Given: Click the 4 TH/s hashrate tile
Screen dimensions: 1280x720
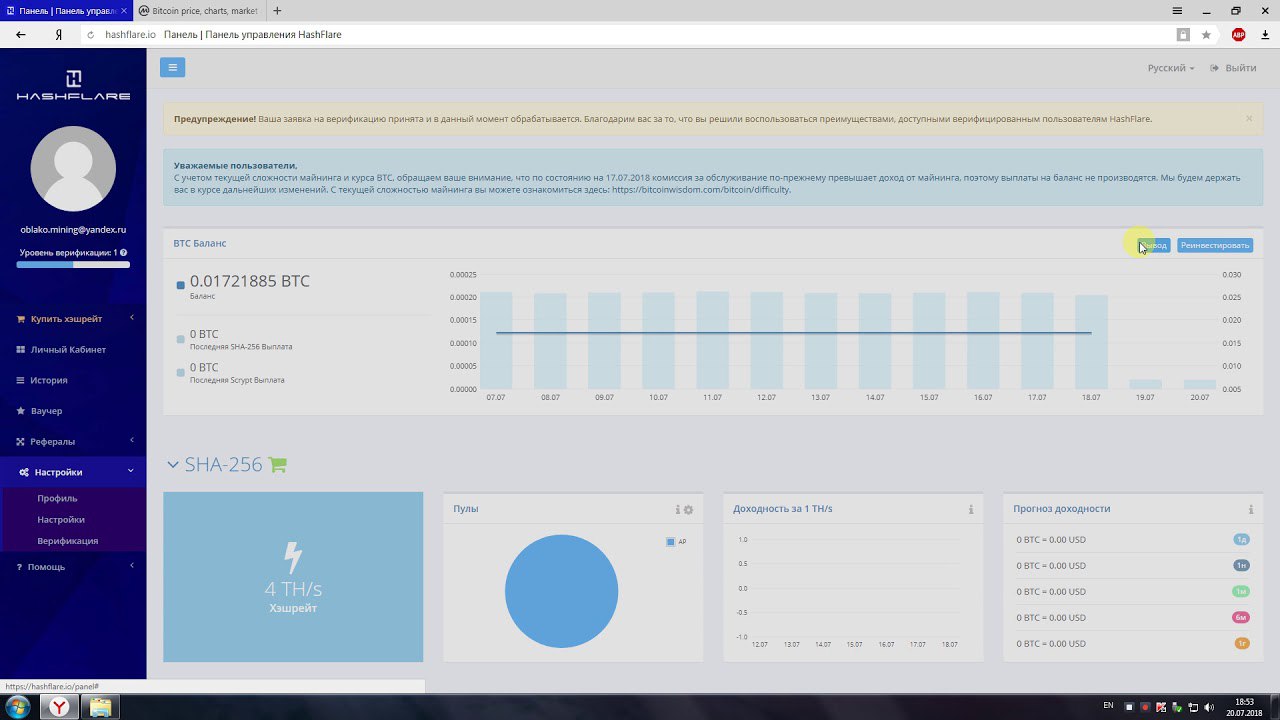Looking at the screenshot, I should point(293,577).
